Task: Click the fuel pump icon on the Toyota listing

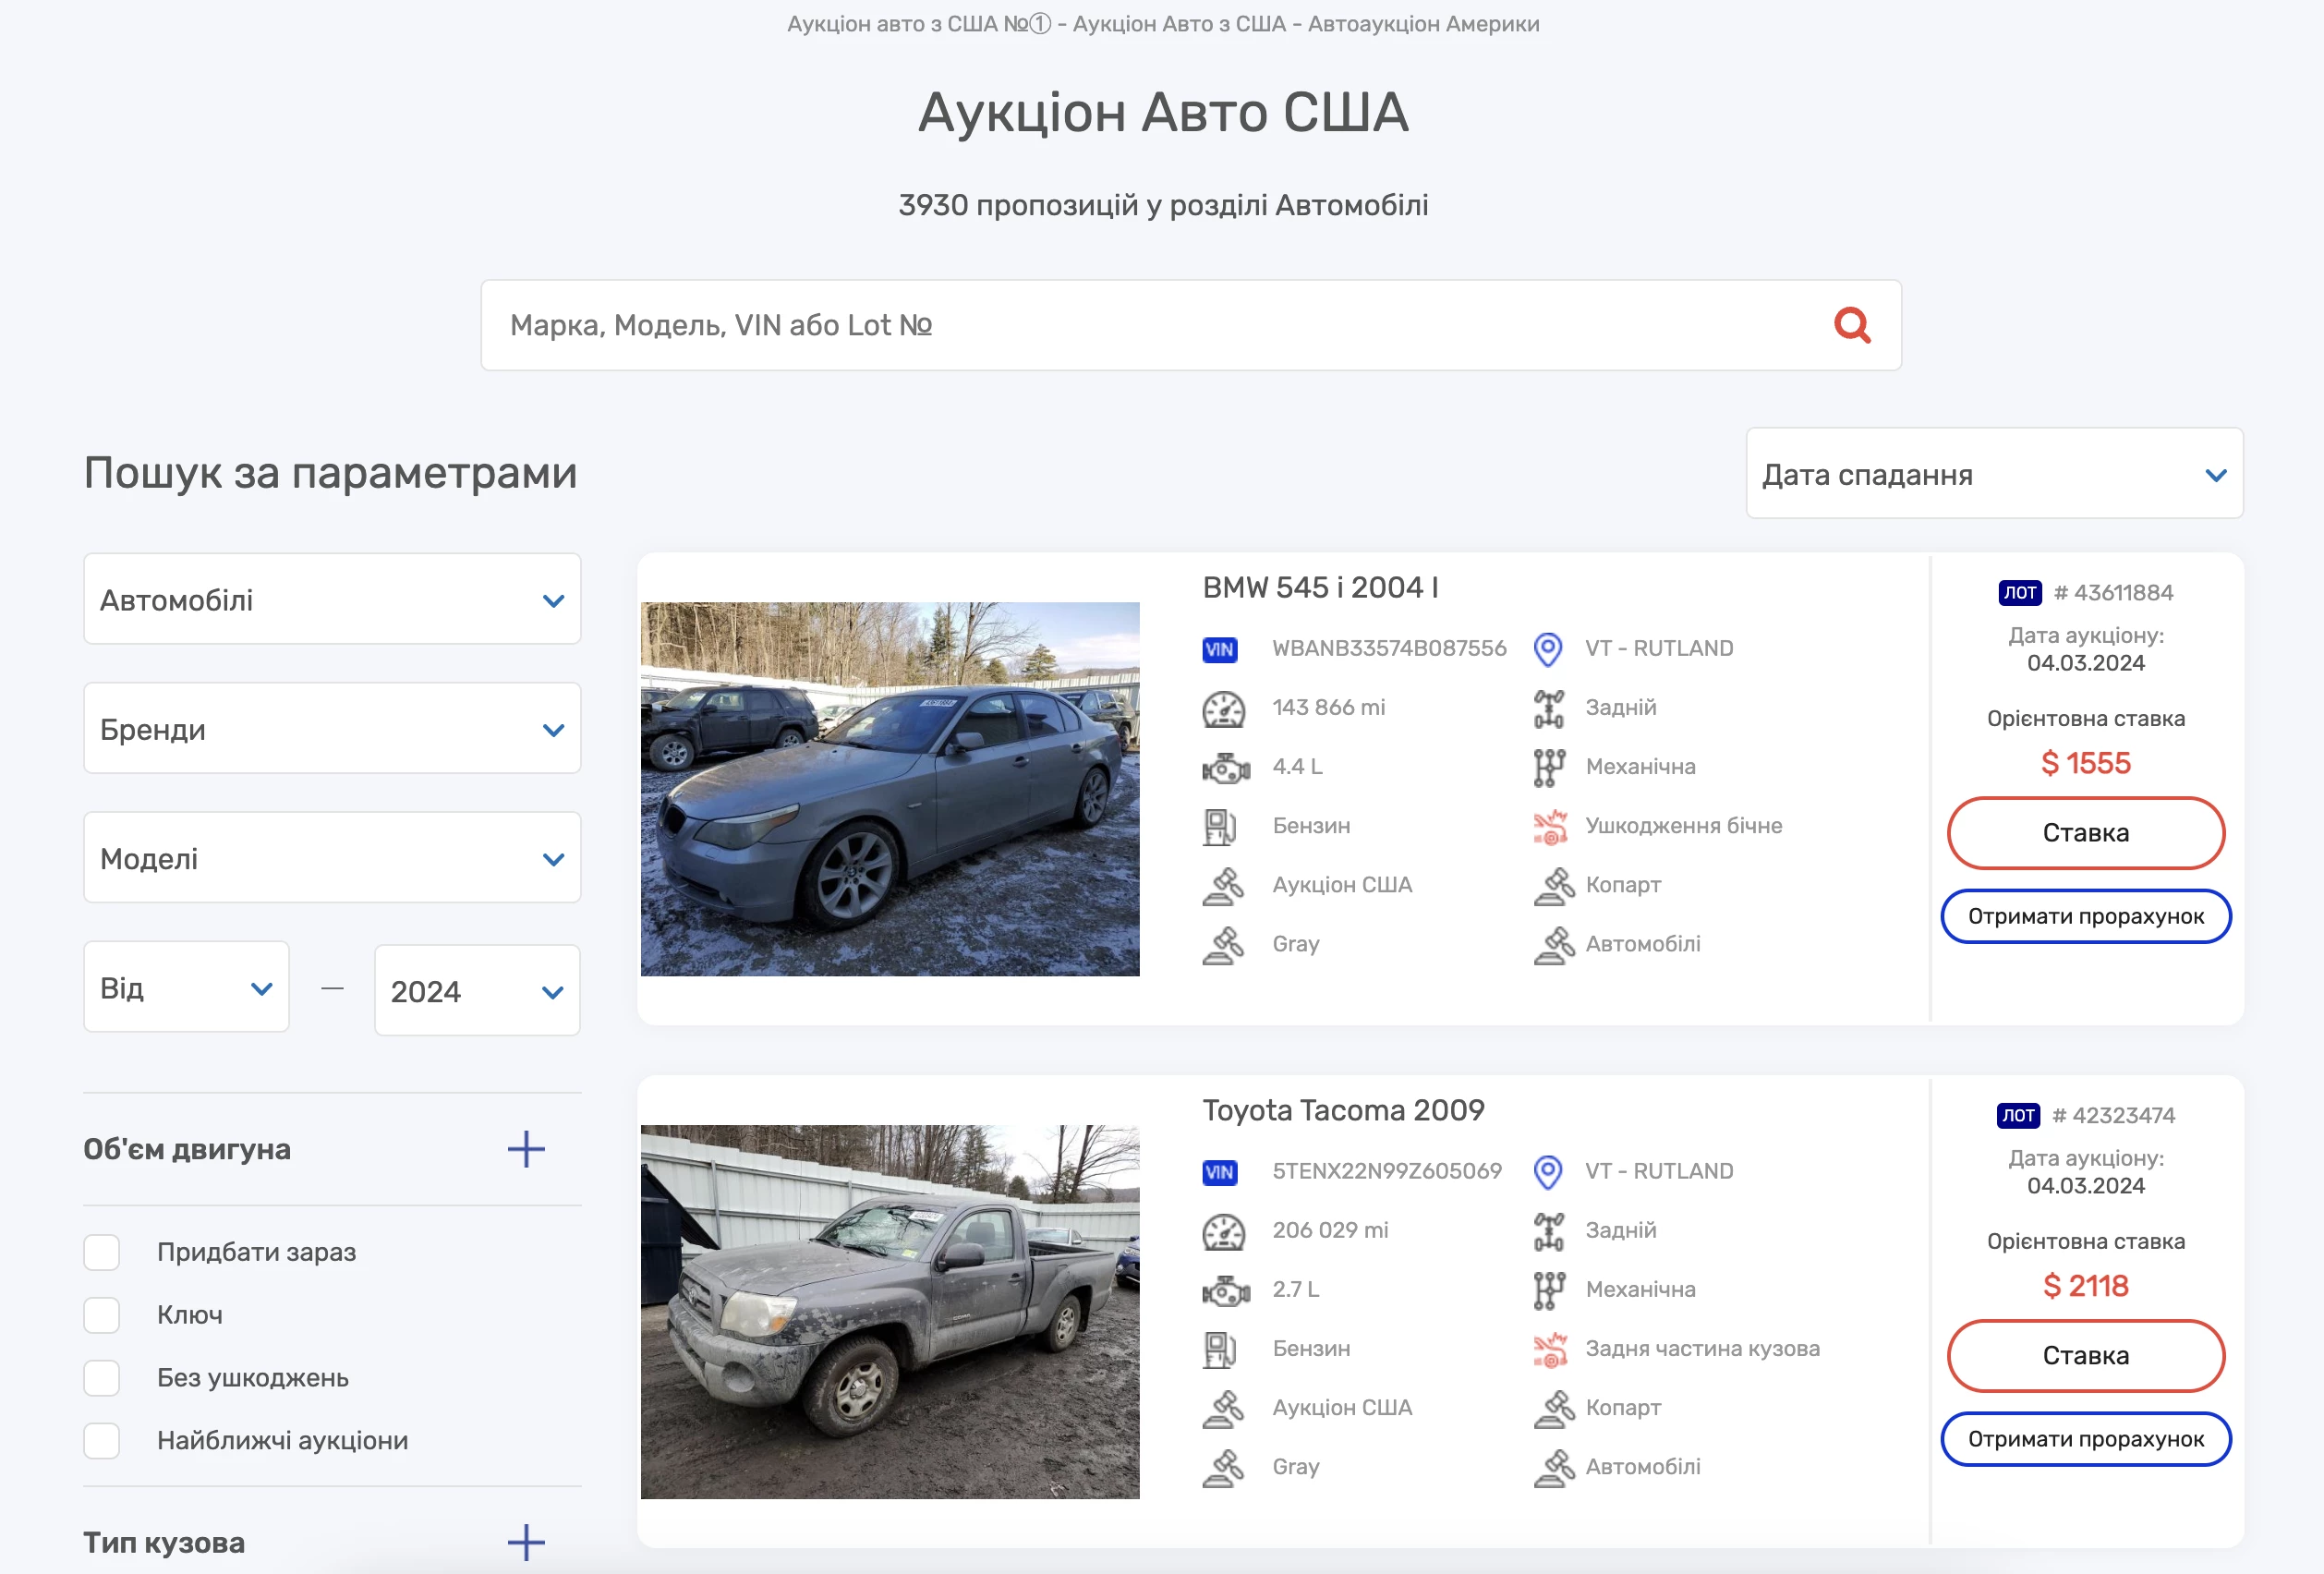Action: coord(1219,1349)
